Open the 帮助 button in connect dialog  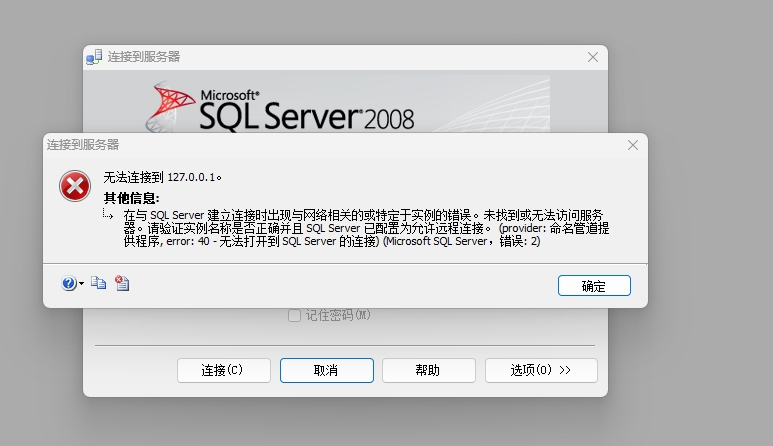tap(427, 370)
